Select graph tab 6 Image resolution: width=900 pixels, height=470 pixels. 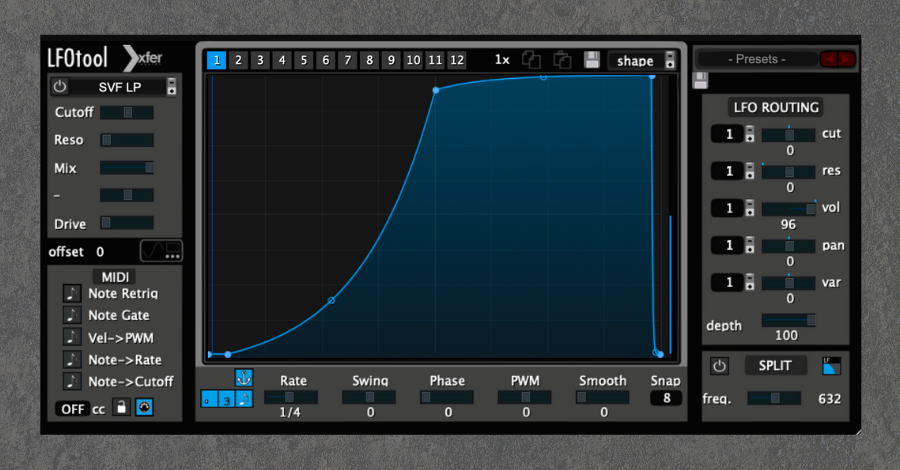pos(325,60)
